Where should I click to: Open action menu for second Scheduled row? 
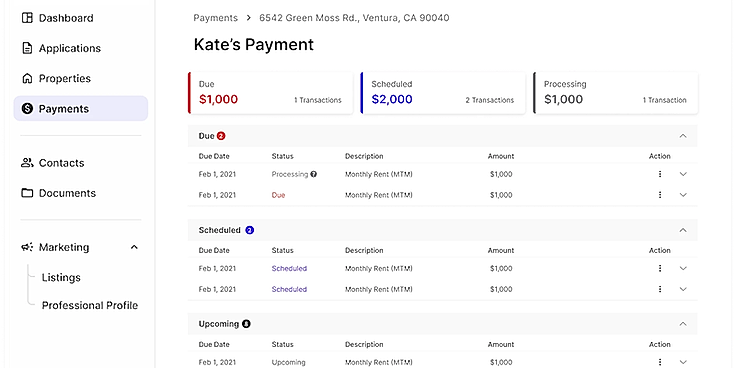660,289
